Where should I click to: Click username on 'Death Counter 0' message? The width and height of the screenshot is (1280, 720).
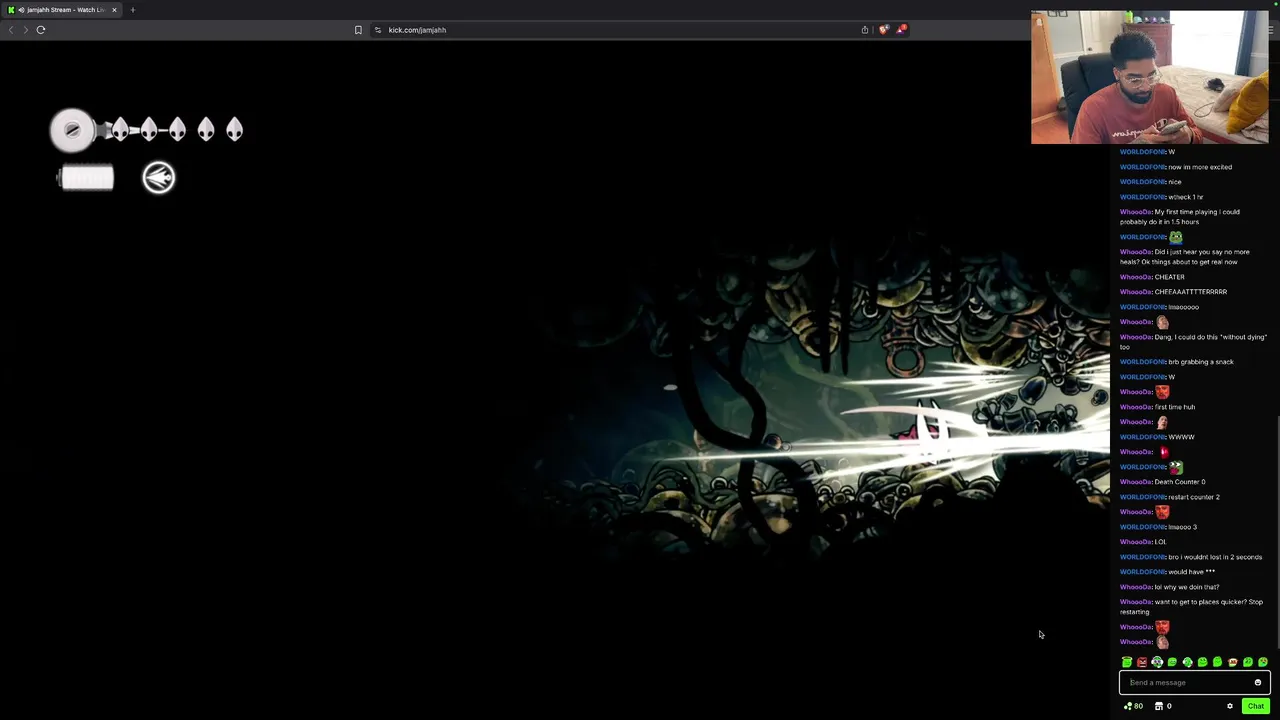(x=1135, y=482)
